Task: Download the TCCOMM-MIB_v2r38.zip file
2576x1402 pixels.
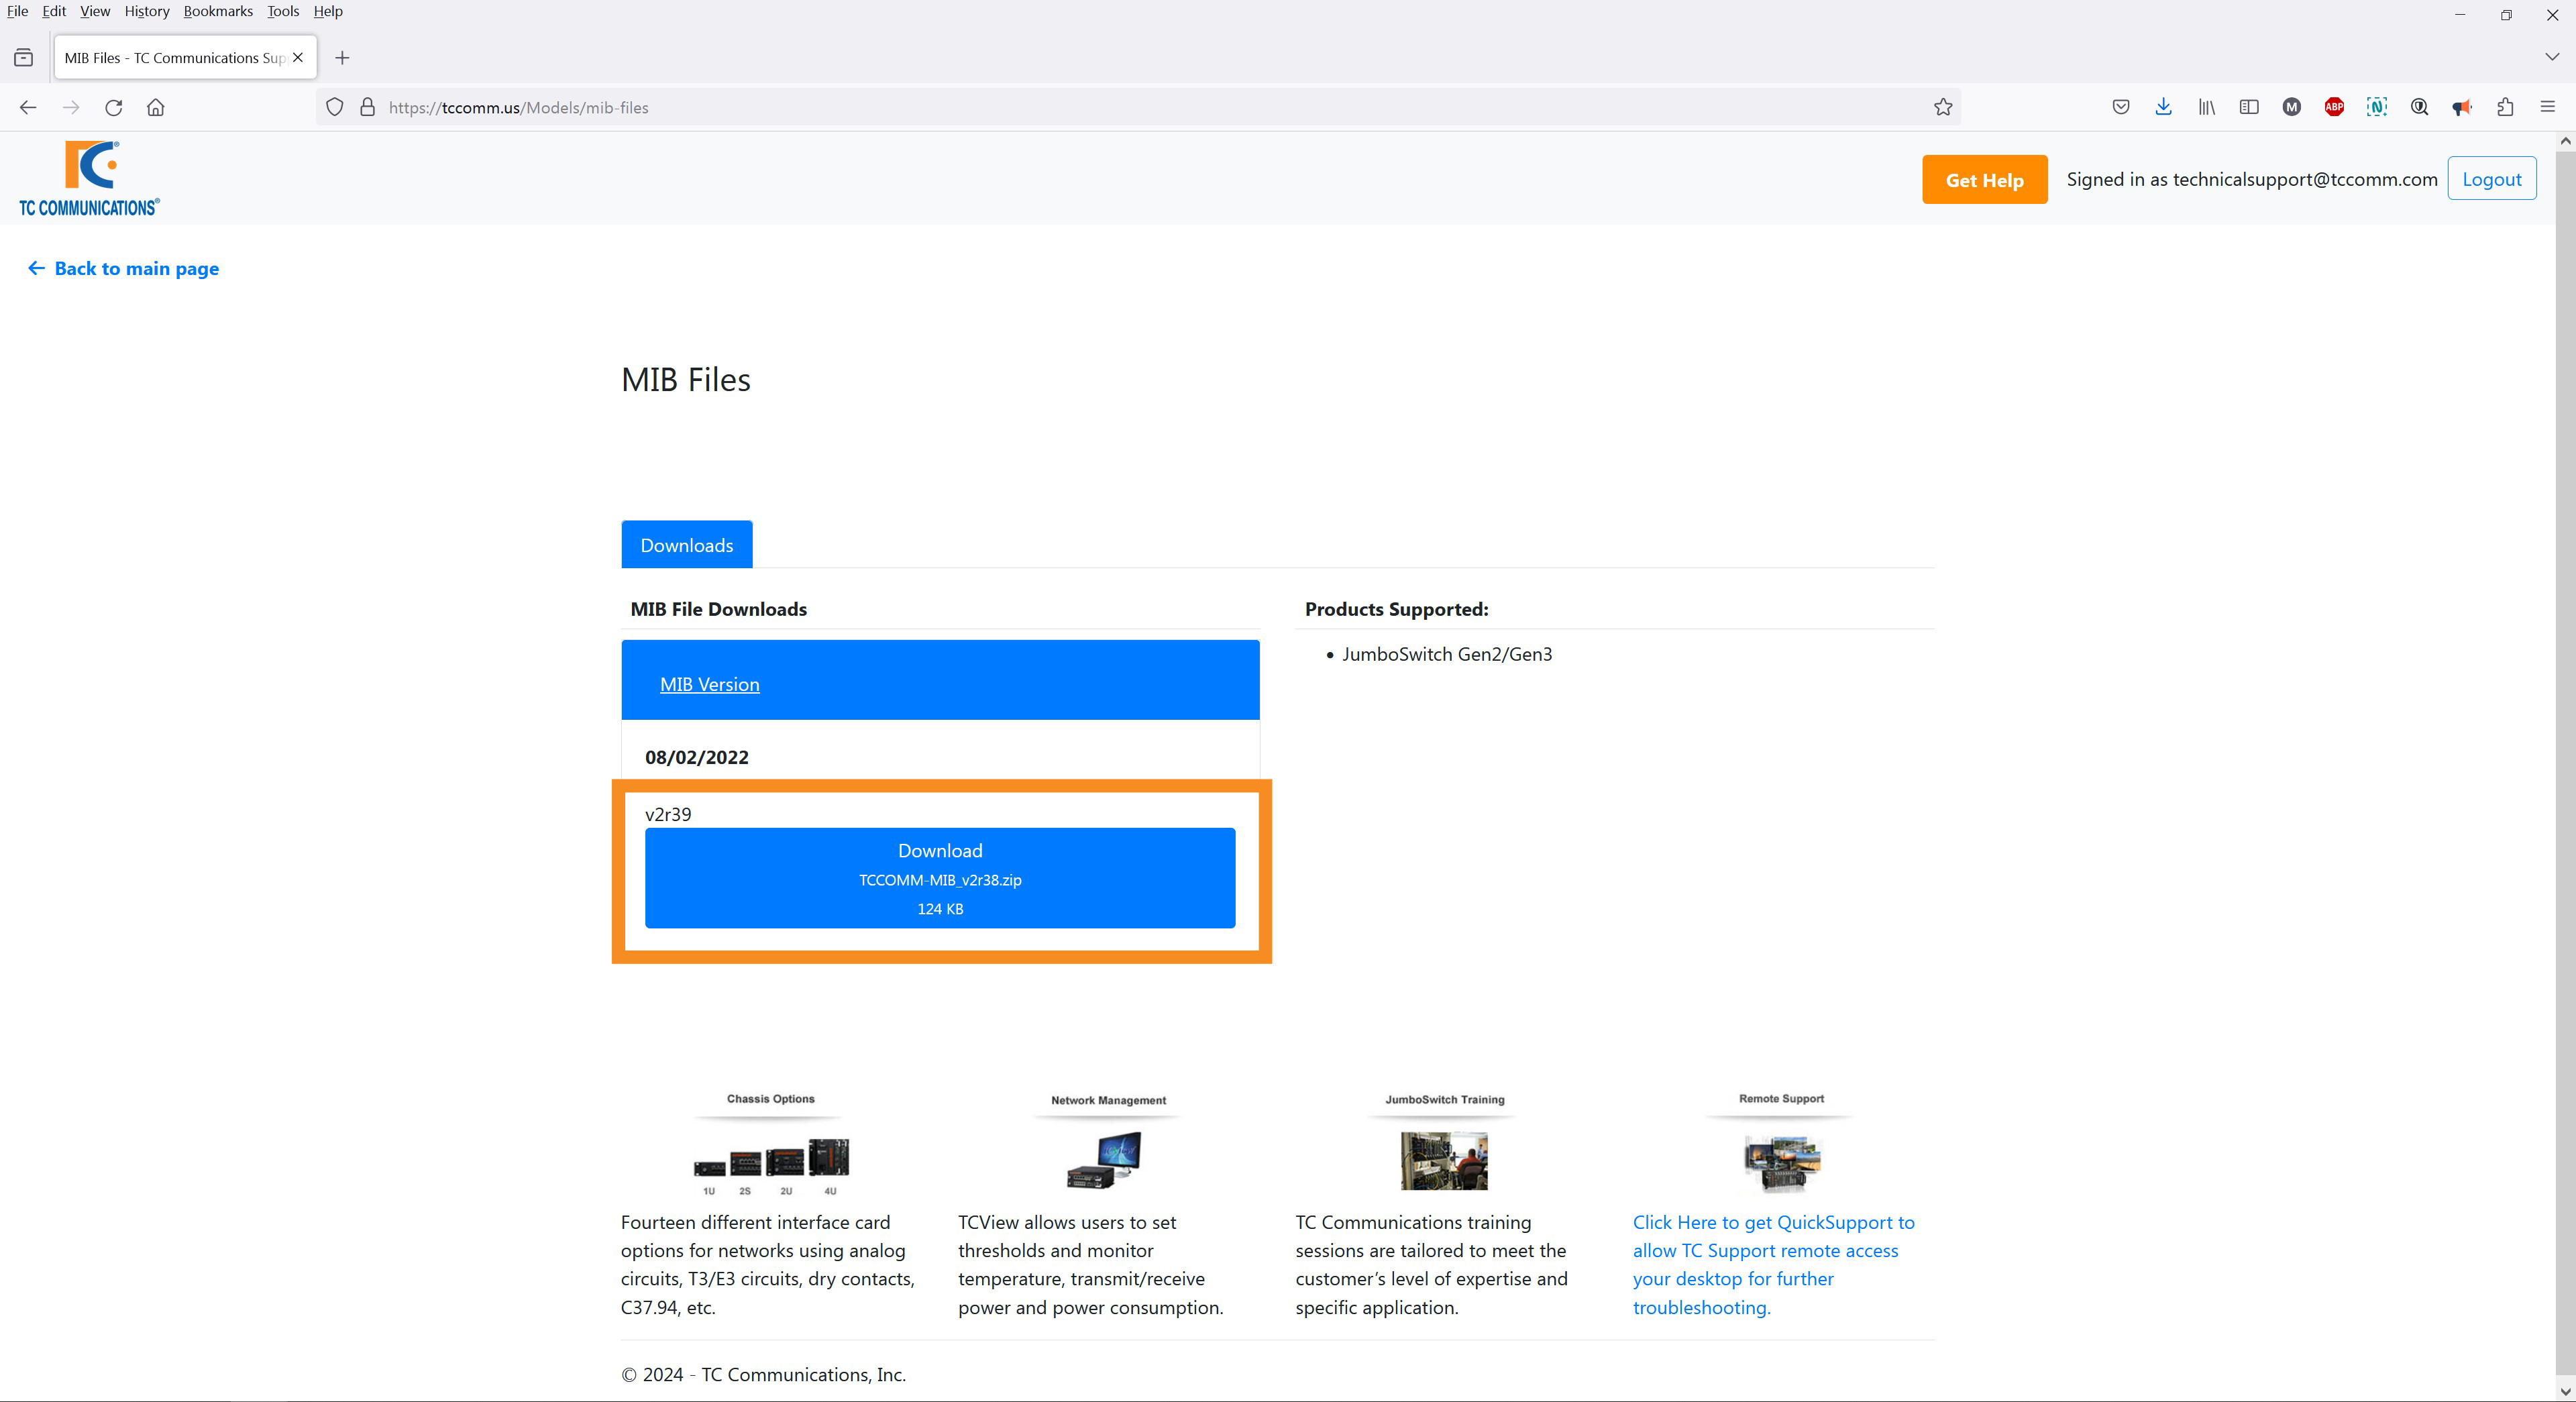Action: pyautogui.click(x=939, y=878)
